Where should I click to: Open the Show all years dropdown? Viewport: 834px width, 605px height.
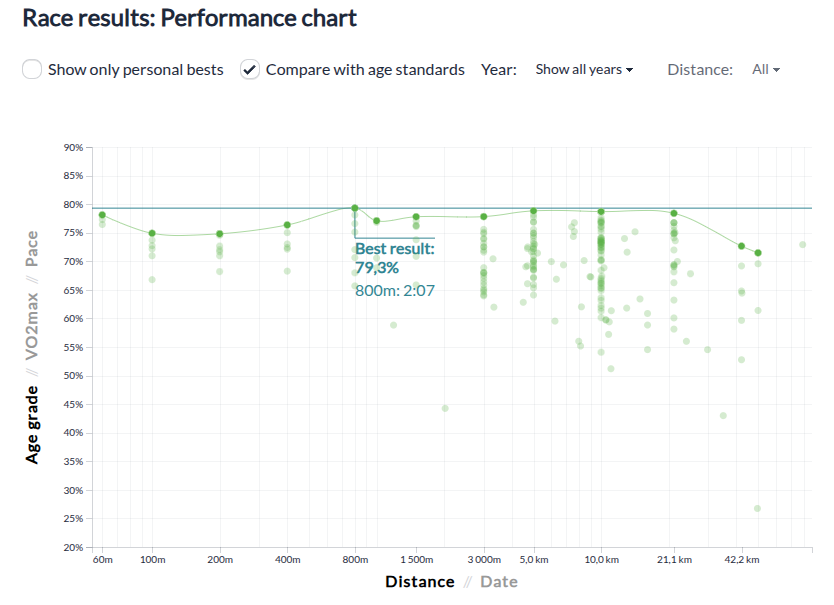tap(584, 70)
